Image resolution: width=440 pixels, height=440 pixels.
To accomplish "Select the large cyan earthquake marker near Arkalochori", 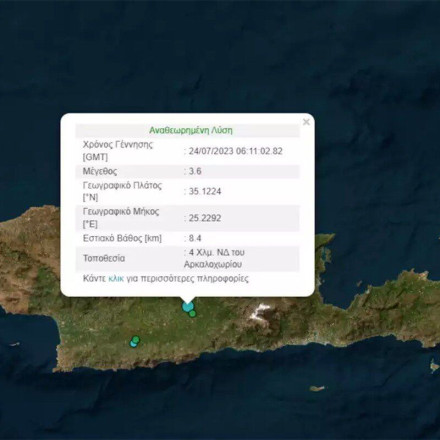I will 187,306.
